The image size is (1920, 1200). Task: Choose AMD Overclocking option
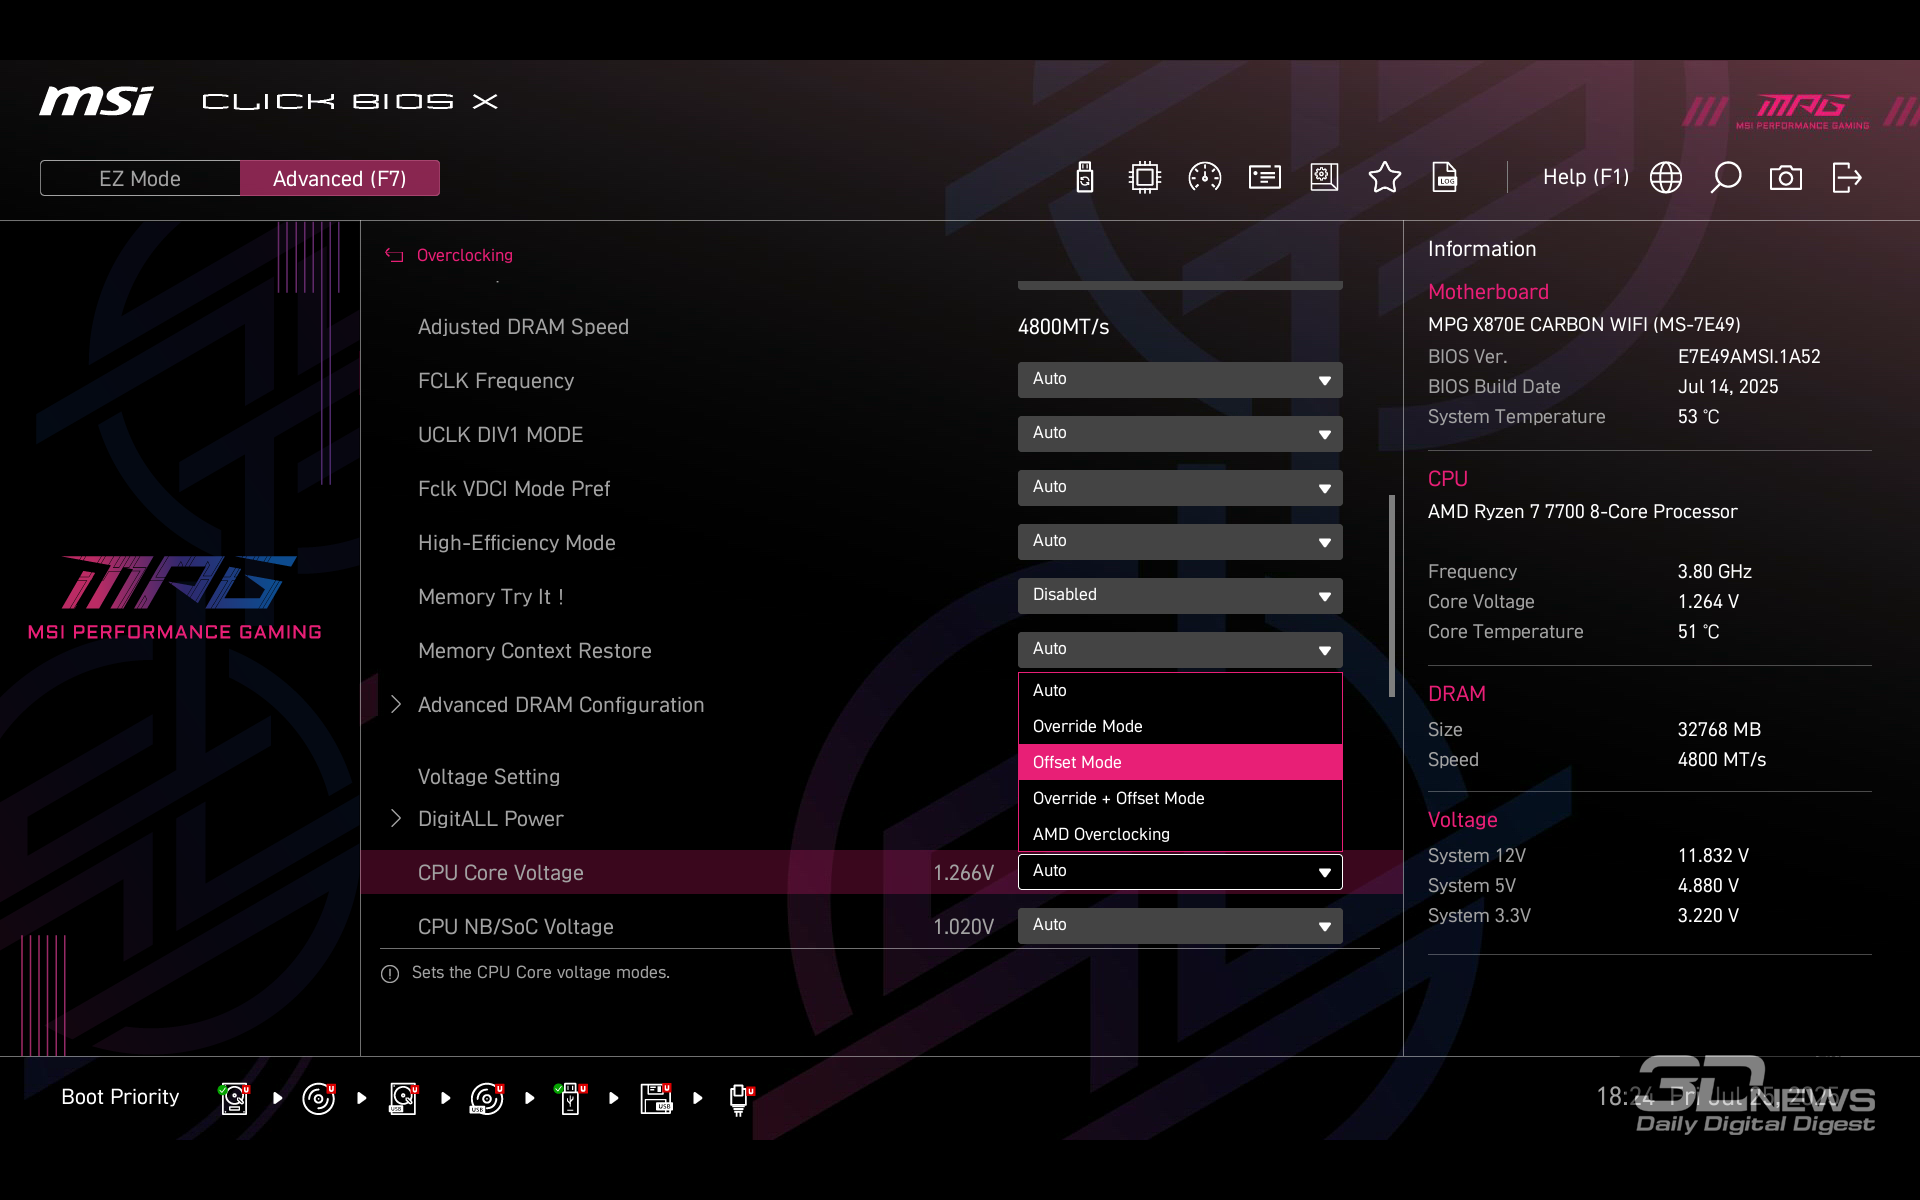pos(1180,834)
